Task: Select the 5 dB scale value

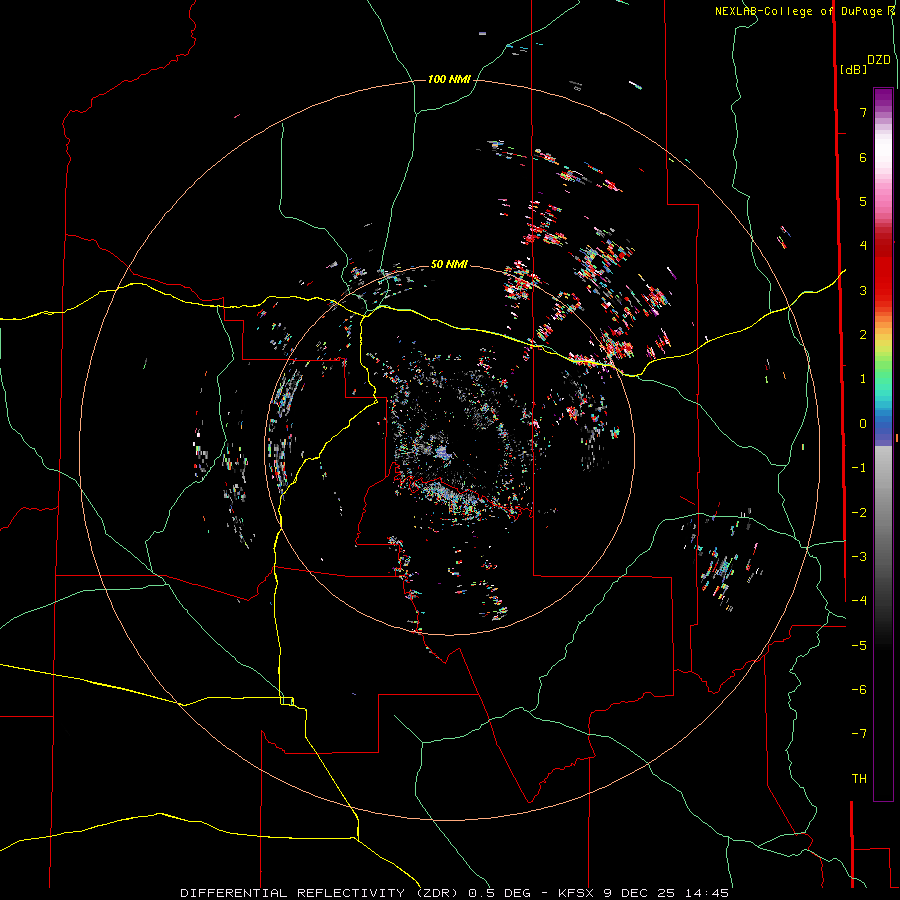Action: pyautogui.click(x=863, y=201)
